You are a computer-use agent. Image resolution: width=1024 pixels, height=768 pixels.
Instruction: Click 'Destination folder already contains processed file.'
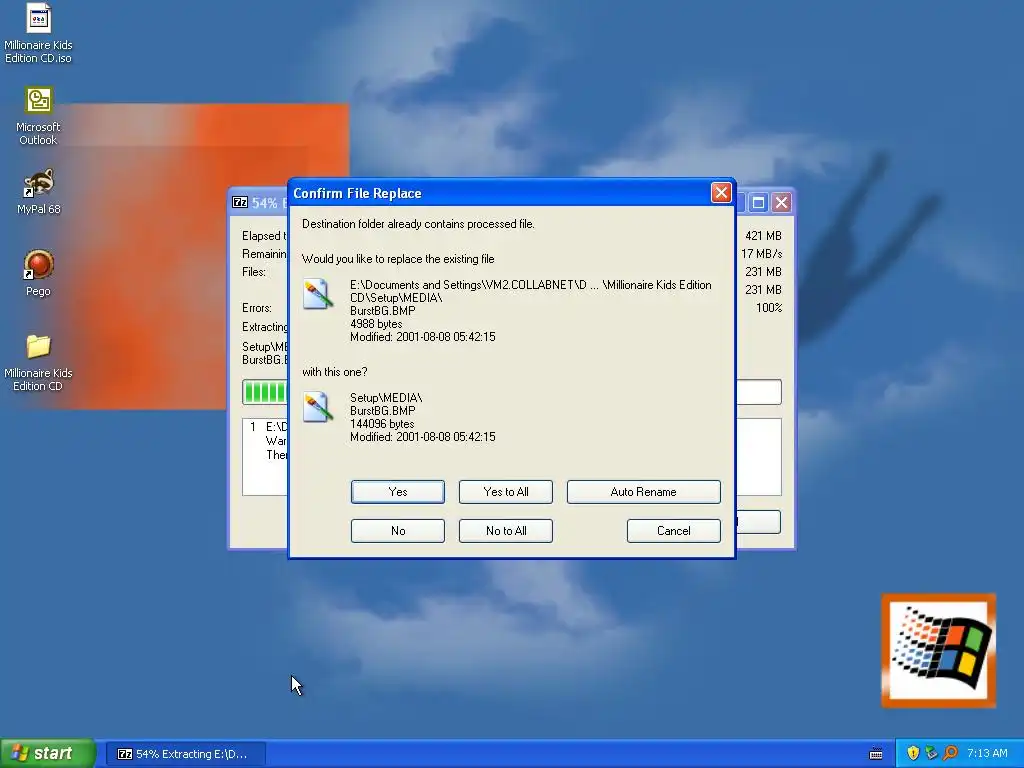[418, 224]
